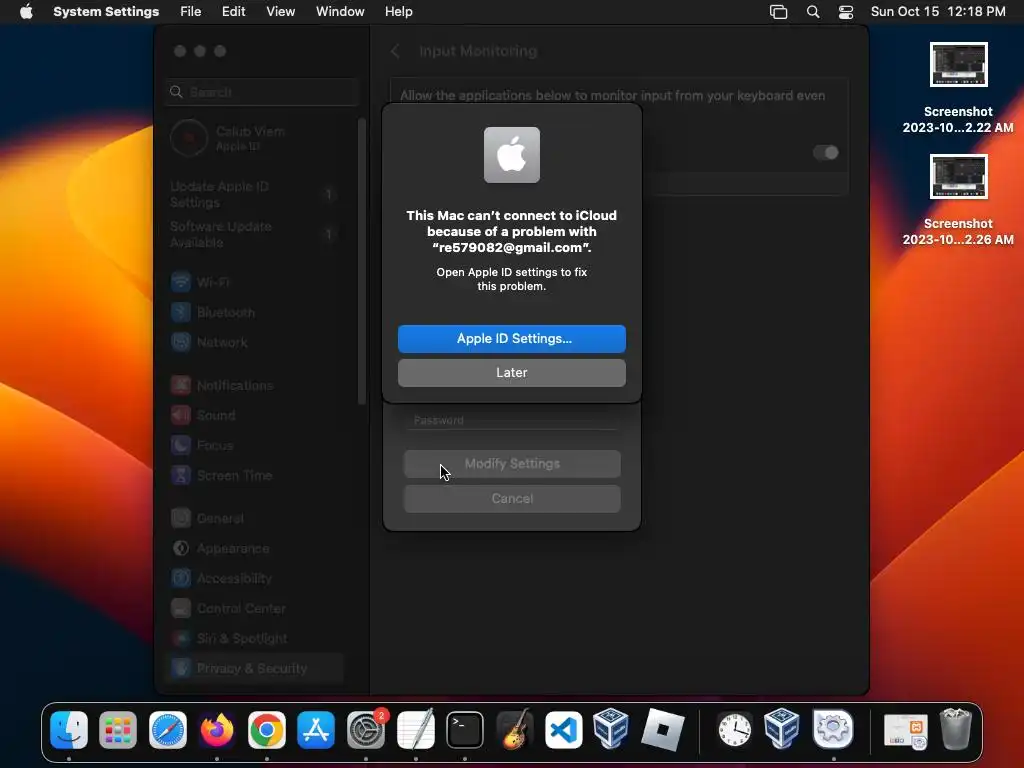Open the Trash in the Dock
The image size is (1024, 768).
click(955, 729)
